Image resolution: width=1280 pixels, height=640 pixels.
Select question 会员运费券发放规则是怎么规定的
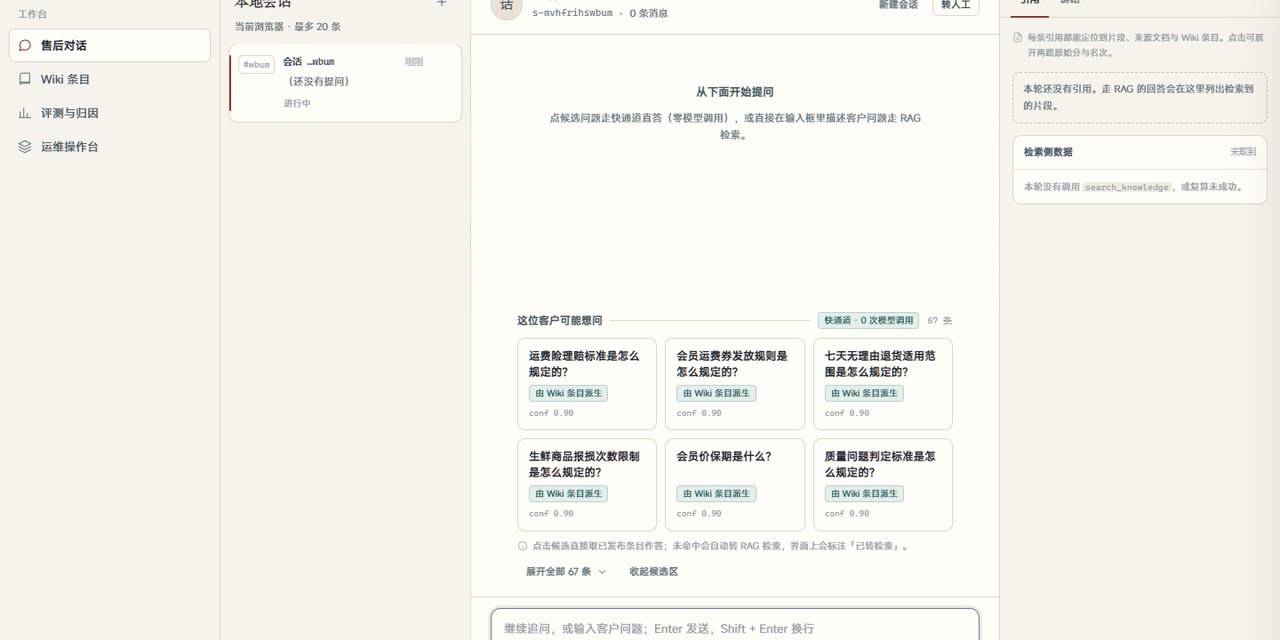[734, 384]
